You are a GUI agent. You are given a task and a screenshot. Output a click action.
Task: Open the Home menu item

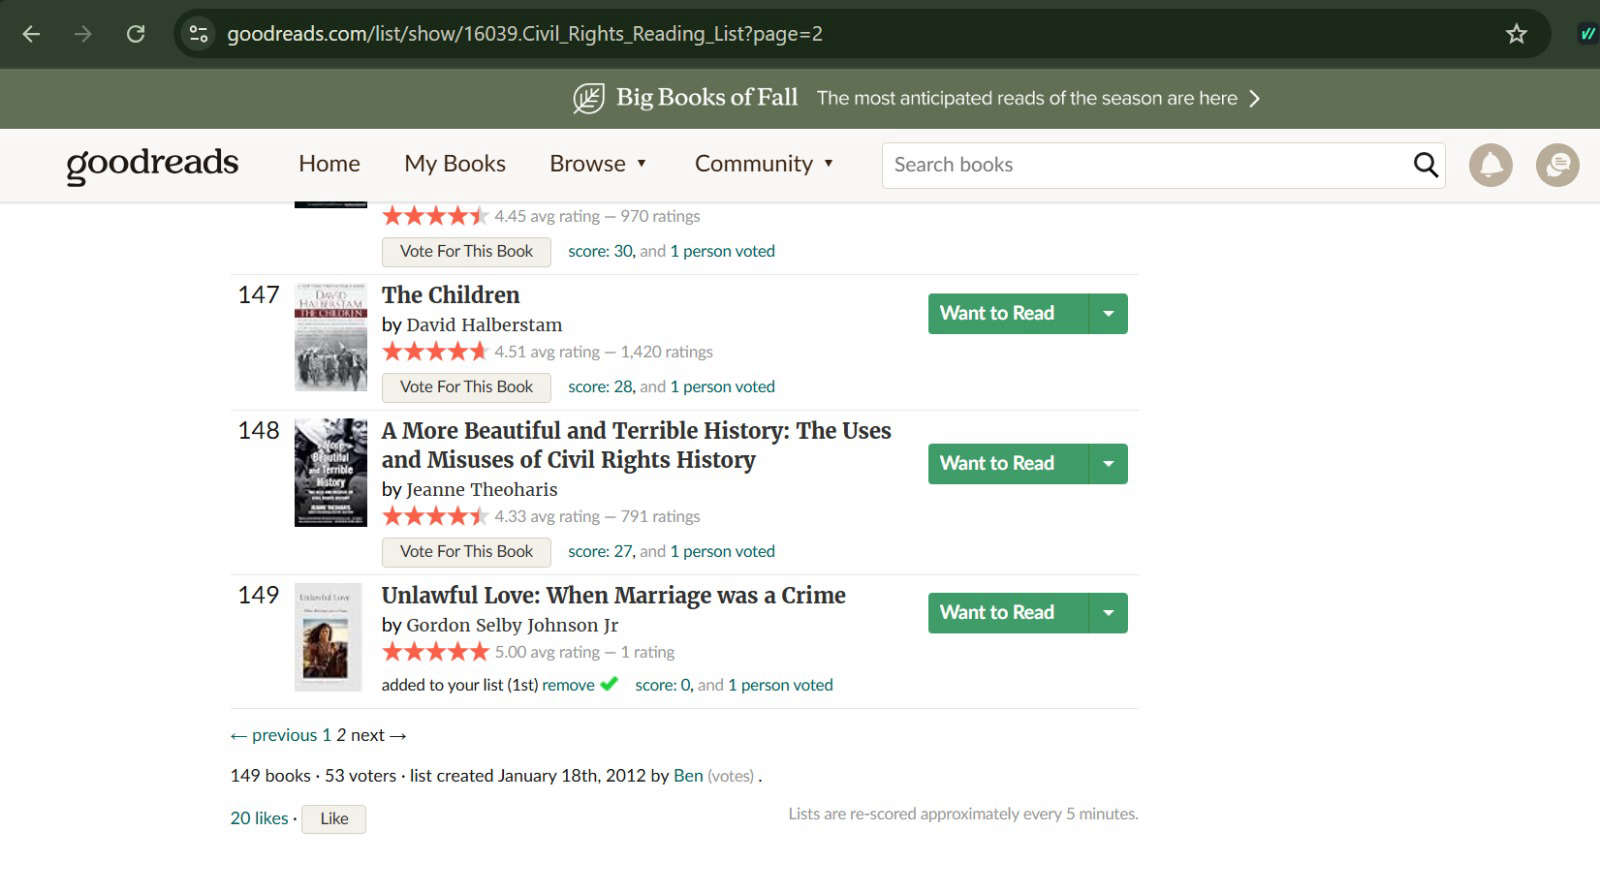click(x=329, y=164)
